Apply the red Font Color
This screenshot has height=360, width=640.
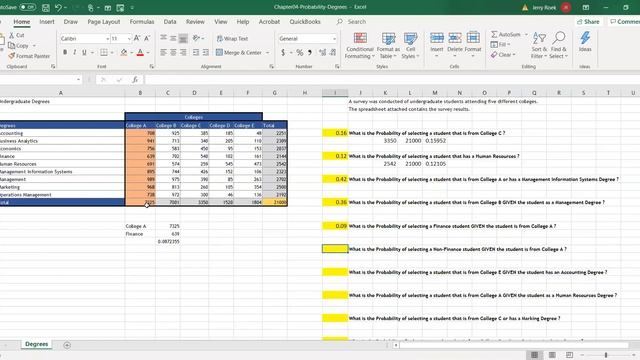(140, 52)
